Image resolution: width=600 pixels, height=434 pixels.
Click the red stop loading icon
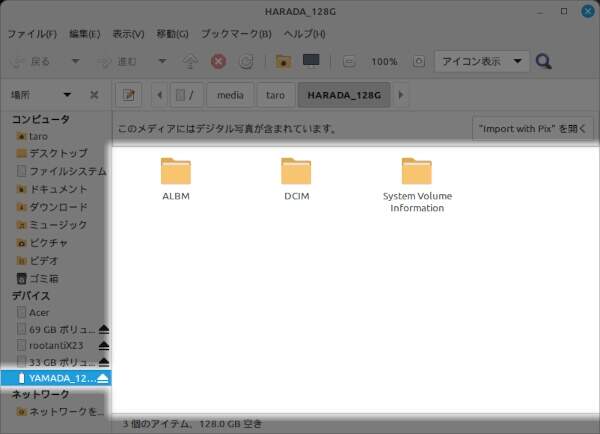click(x=218, y=61)
